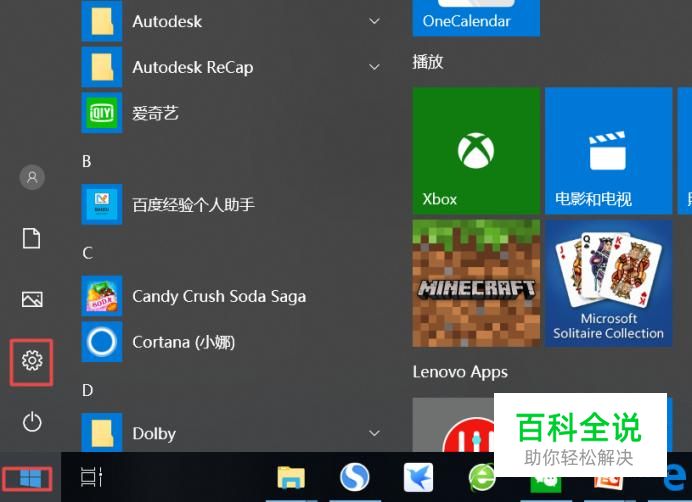Open the Settings gear icon

click(x=32, y=361)
